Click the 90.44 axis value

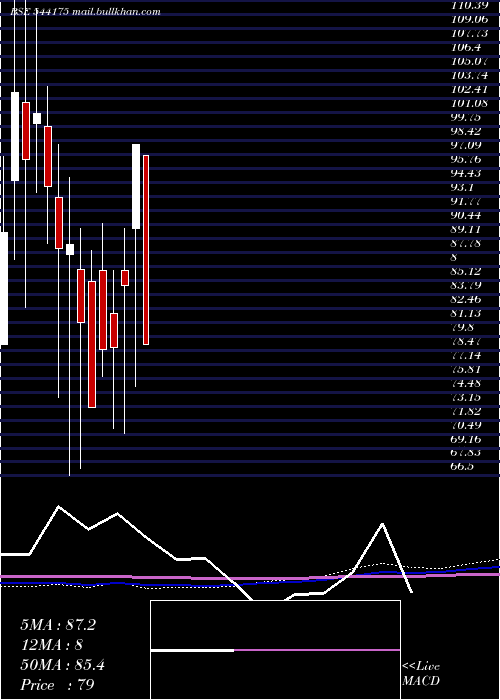[465, 215]
